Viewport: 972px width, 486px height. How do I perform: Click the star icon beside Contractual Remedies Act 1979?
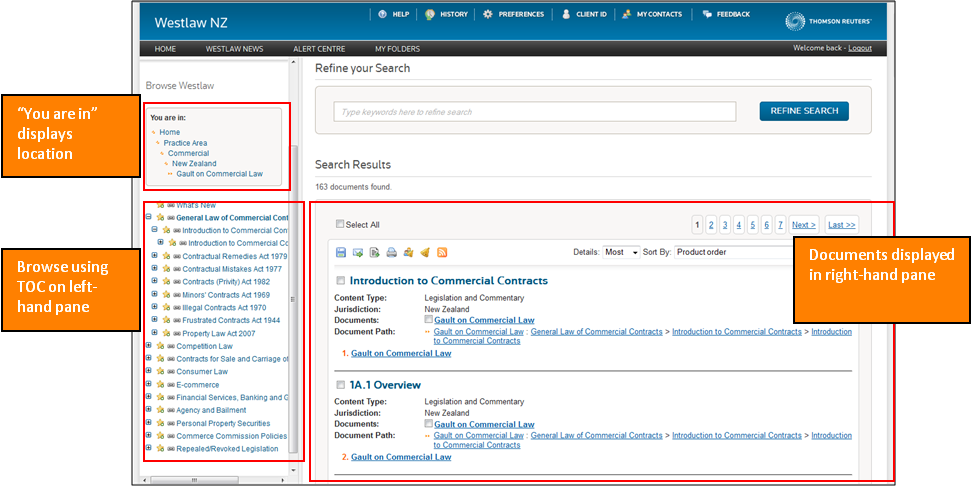(x=166, y=256)
